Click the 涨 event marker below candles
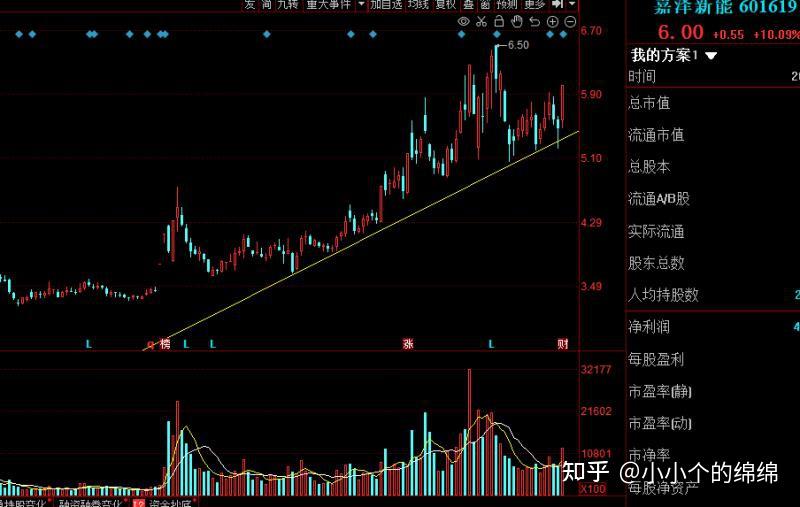 (408, 344)
